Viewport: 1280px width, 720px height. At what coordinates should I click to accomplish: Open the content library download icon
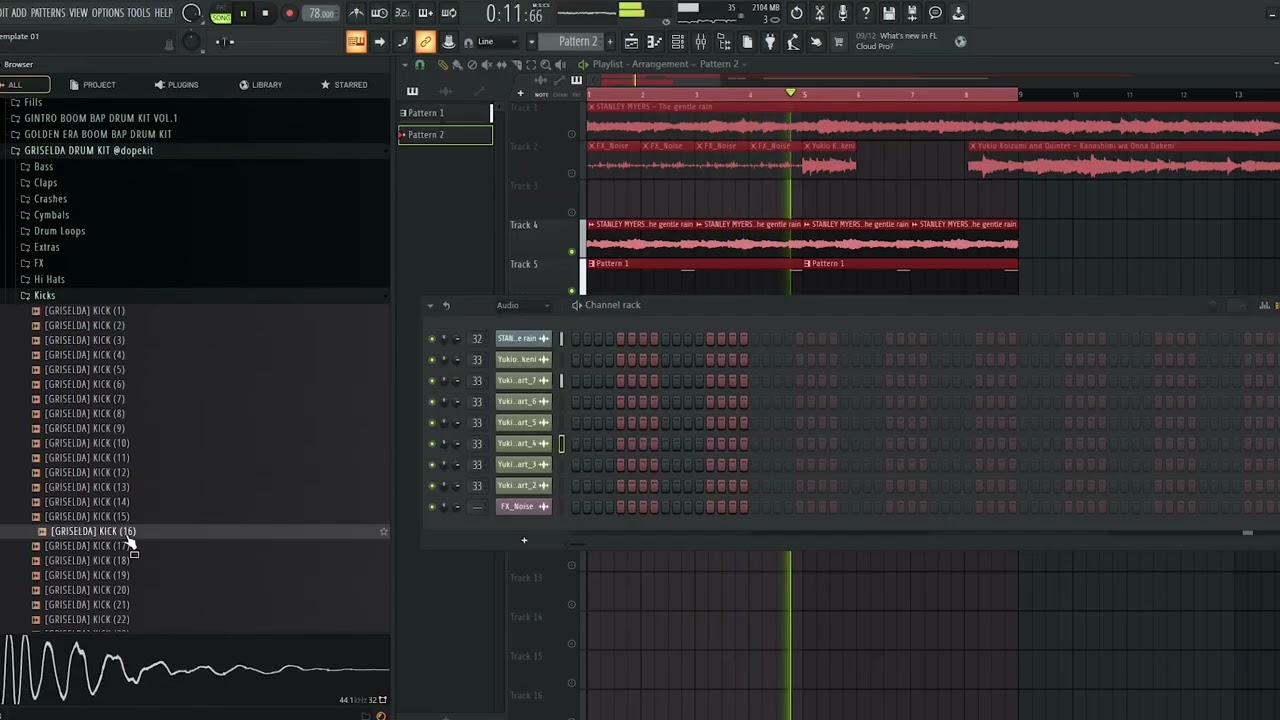click(x=958, y=13)
